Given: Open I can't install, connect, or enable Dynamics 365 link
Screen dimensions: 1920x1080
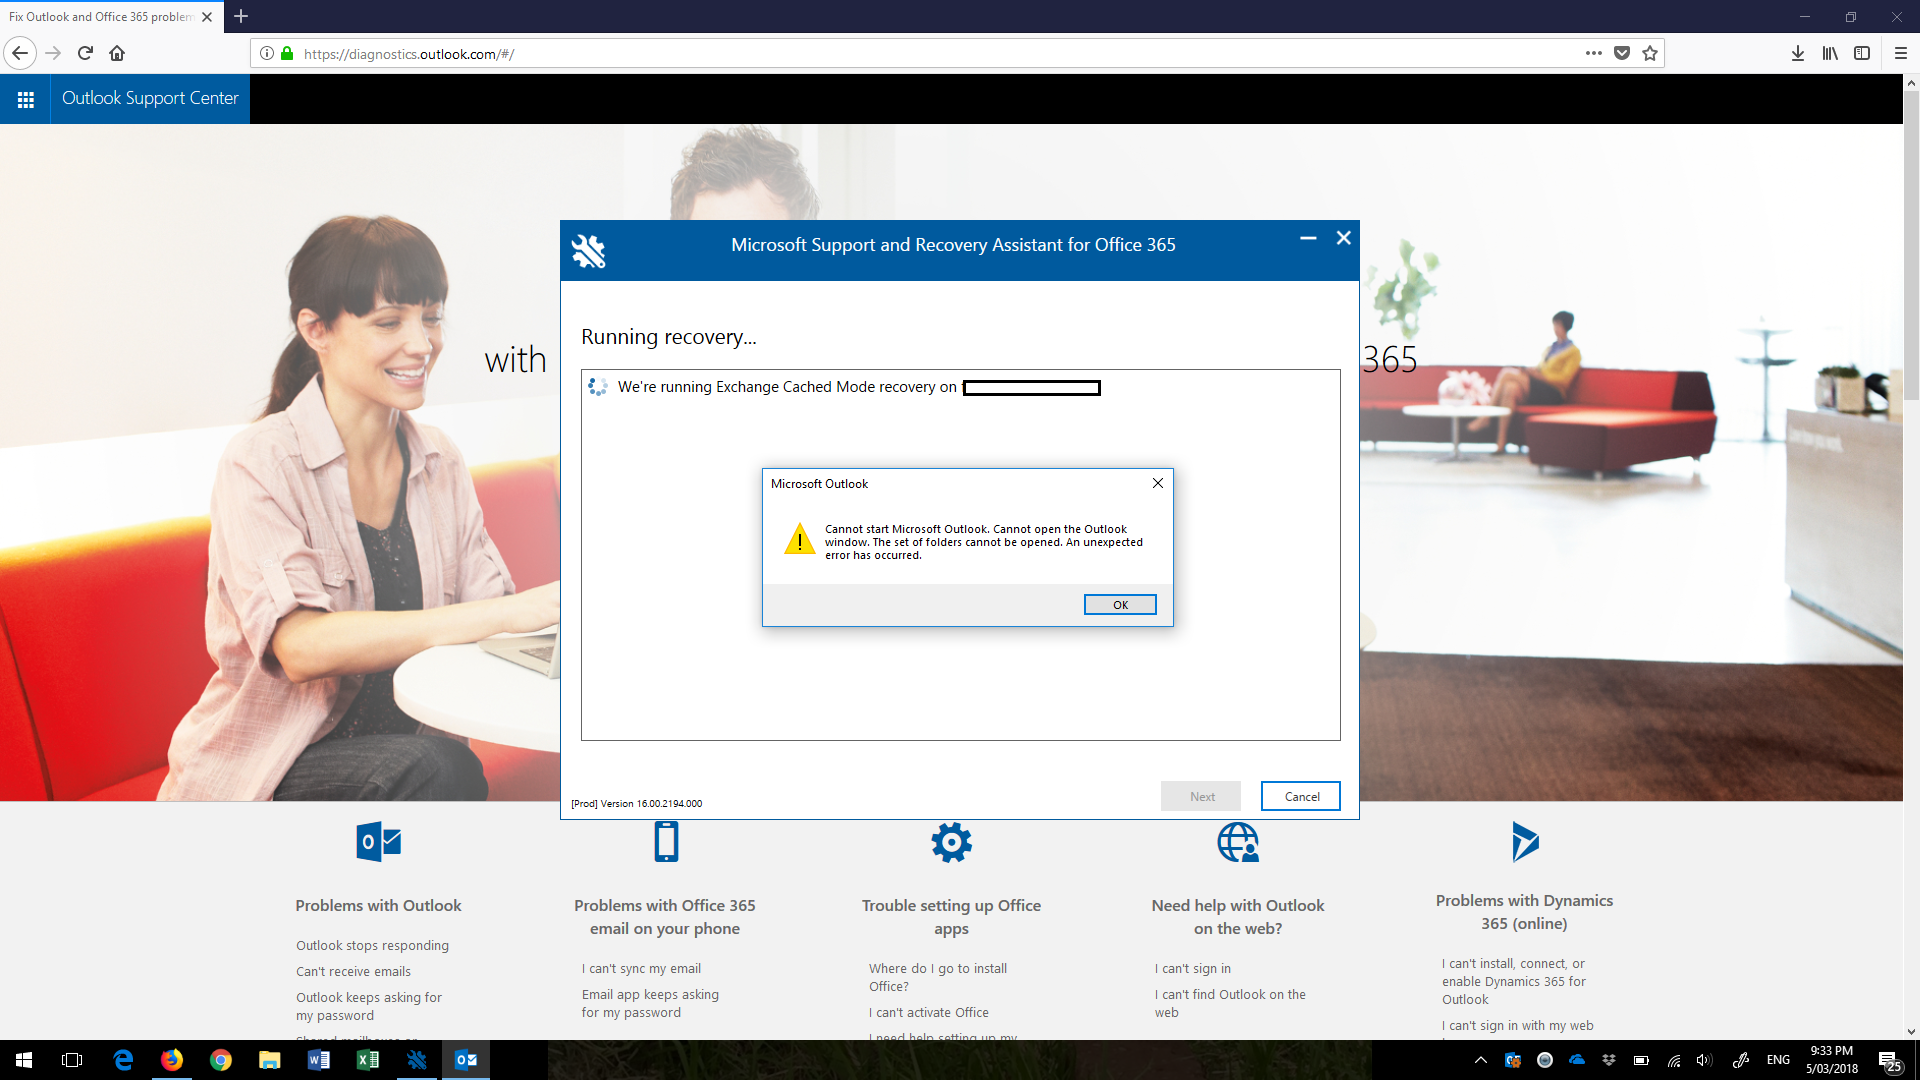Looking at the screenshot, I should click(x=1514, y=982).
